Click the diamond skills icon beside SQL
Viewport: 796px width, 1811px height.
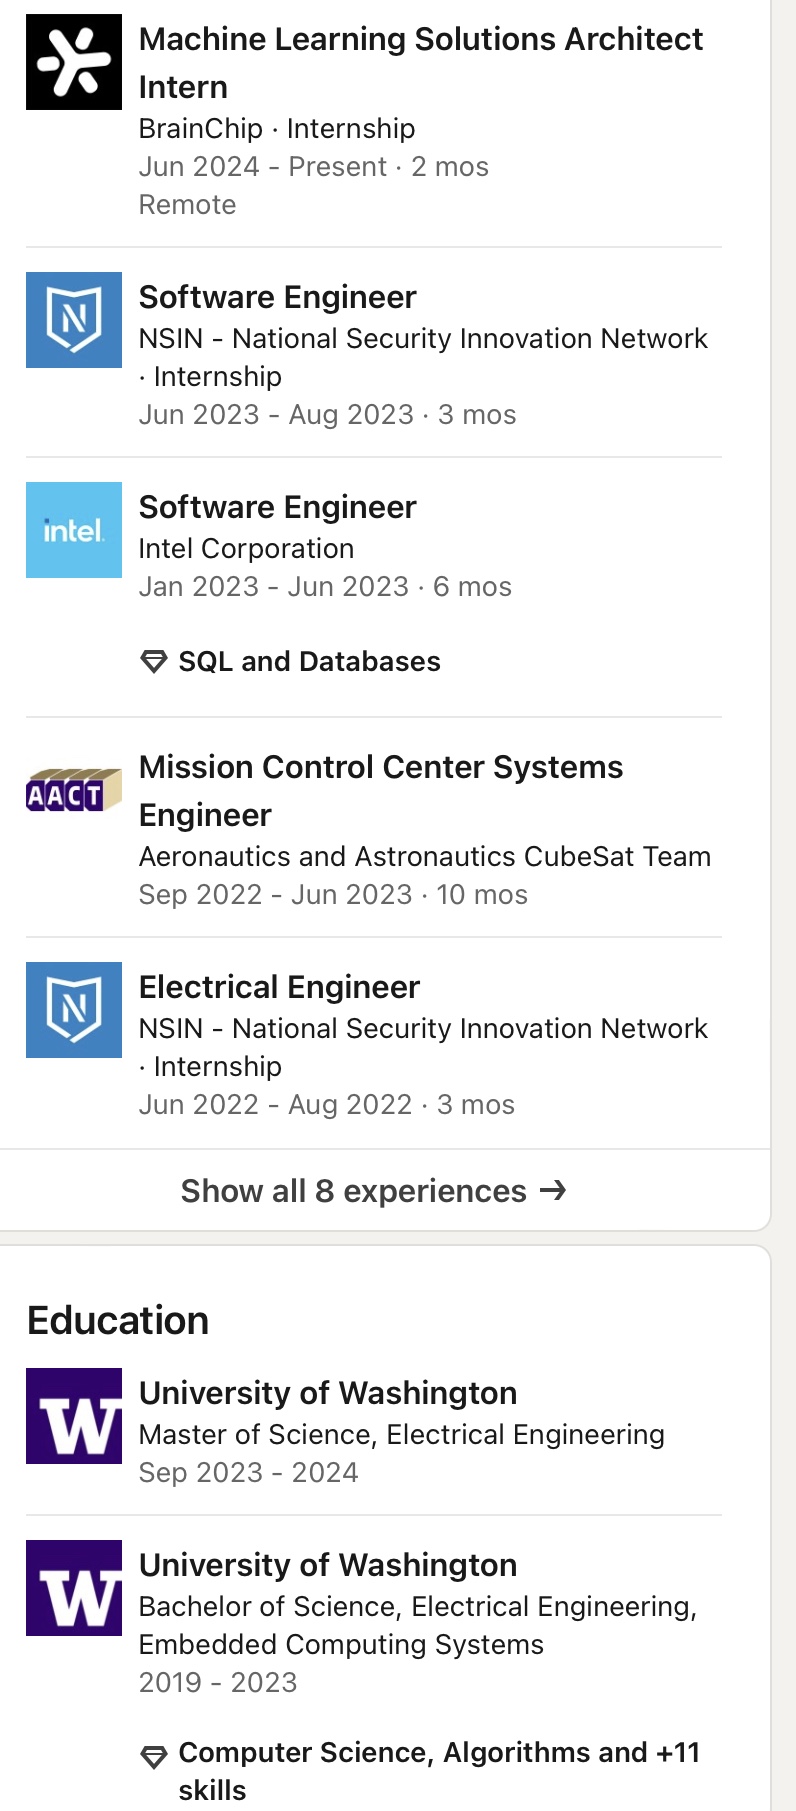[154, 662]
